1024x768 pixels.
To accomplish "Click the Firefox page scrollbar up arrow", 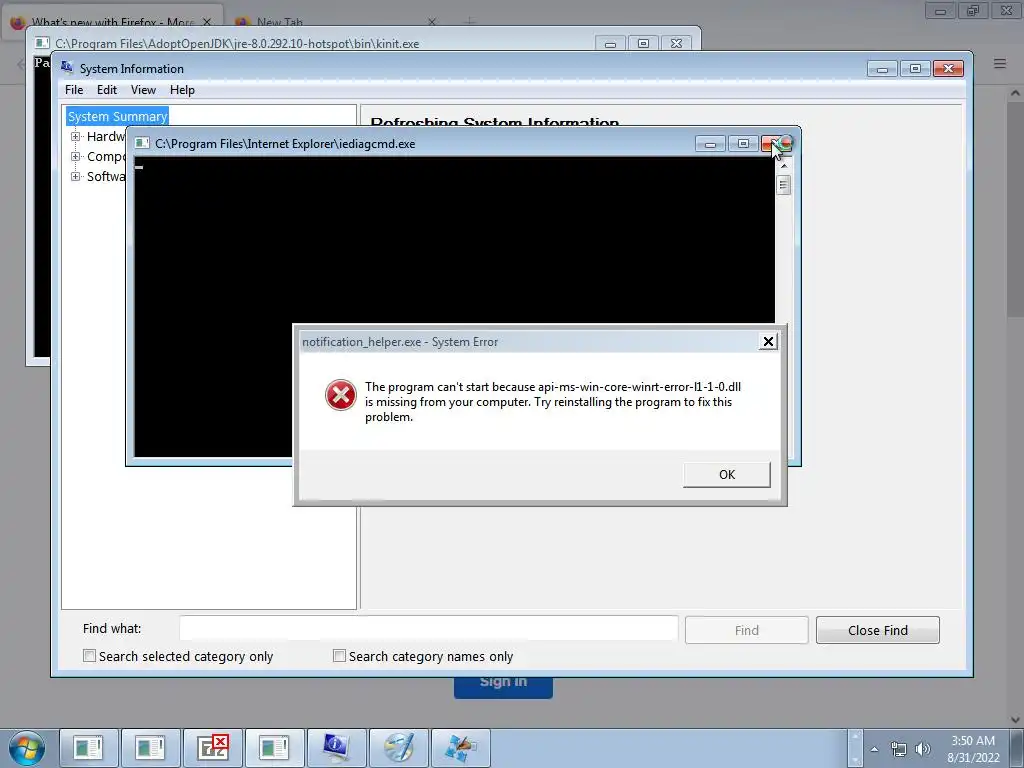I will click(x=1015, y=93).
